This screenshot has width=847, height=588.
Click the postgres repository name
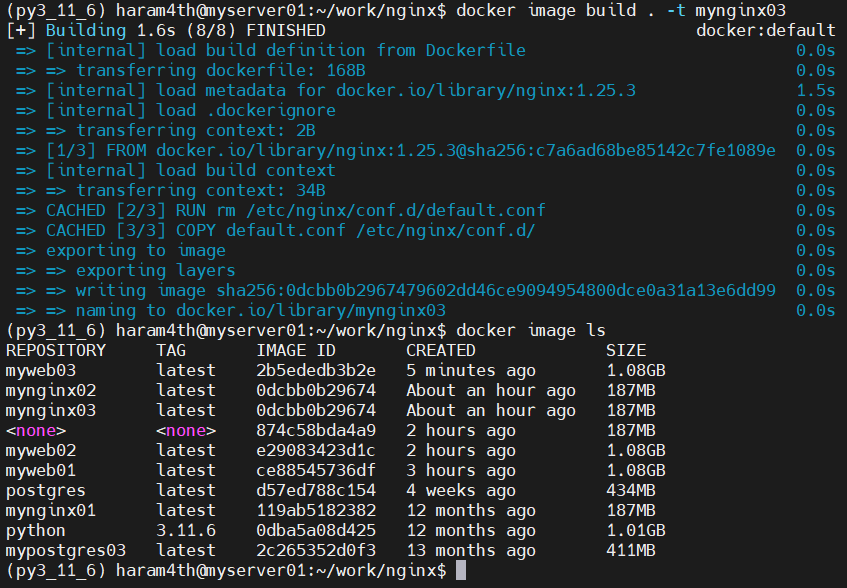(46, 490)
